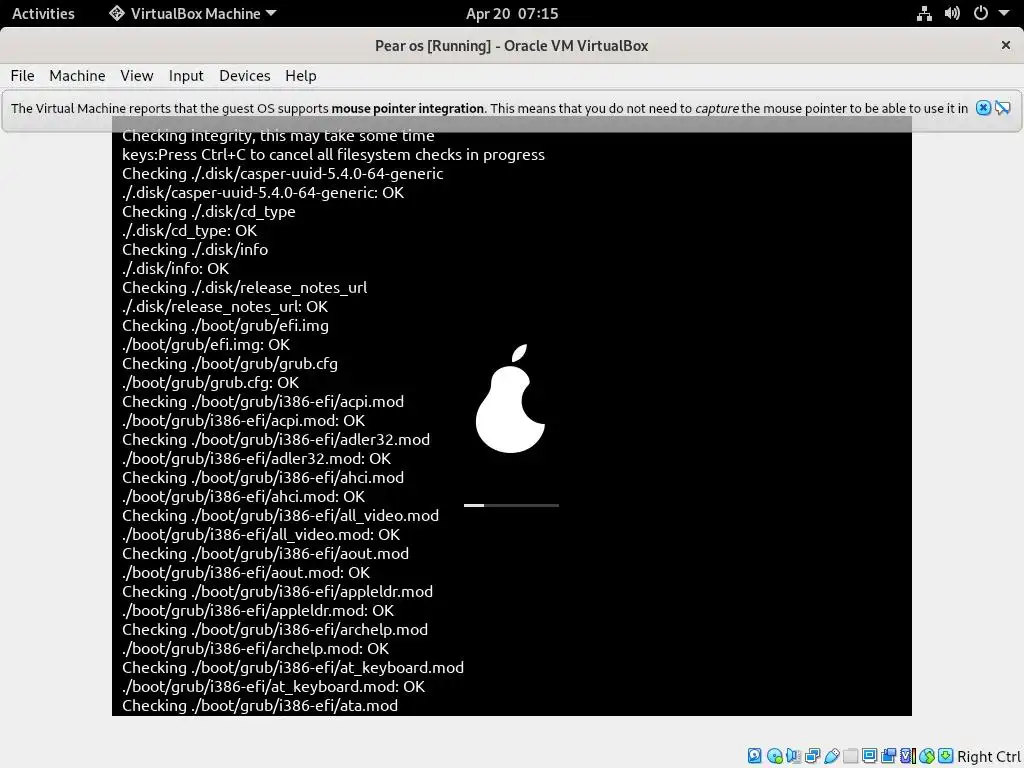
Task: Click './.disk/release_notes_url: OK' line
Action: click(225, 306)
